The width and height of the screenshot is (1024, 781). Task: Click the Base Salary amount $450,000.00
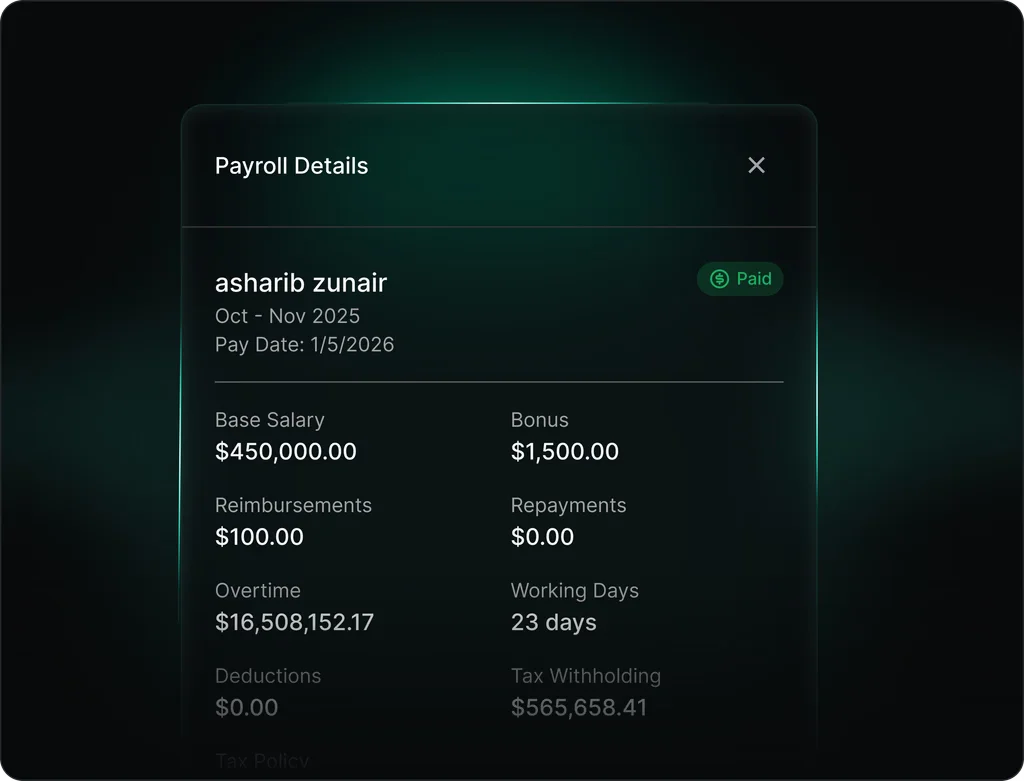[x=285, y=451]
